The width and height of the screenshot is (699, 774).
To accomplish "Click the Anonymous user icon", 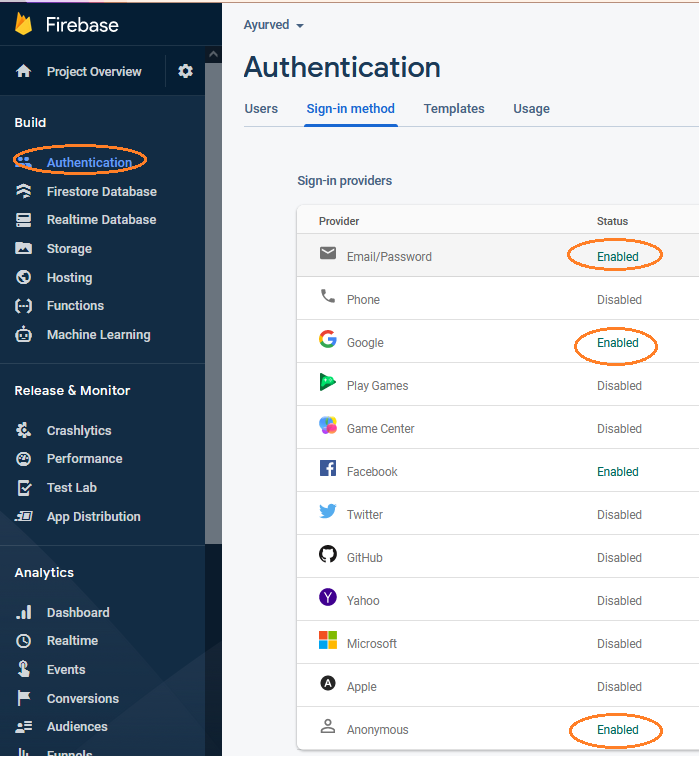I will pos(328,726).
